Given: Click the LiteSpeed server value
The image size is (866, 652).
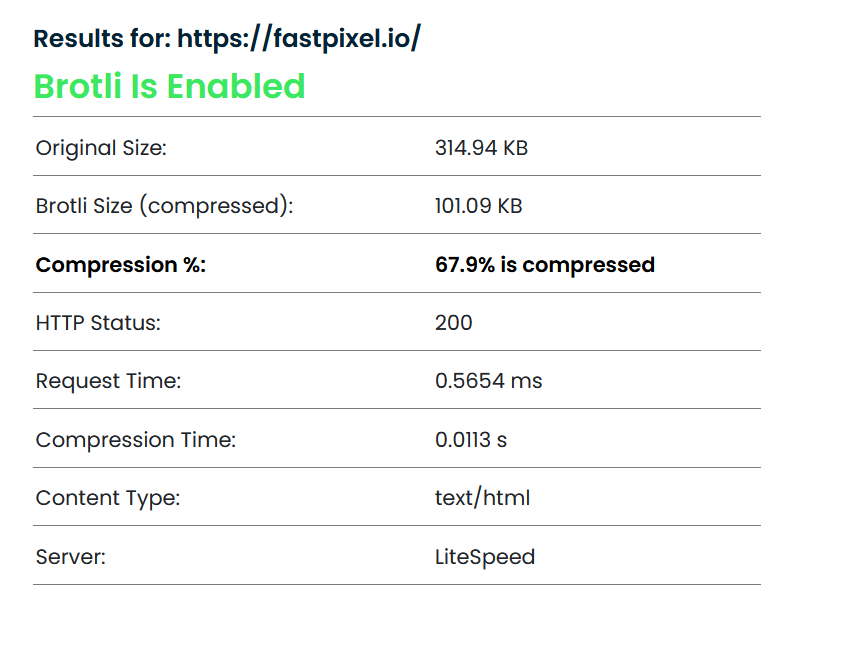Looking at the screenshot, I should [x=484, y=557].
